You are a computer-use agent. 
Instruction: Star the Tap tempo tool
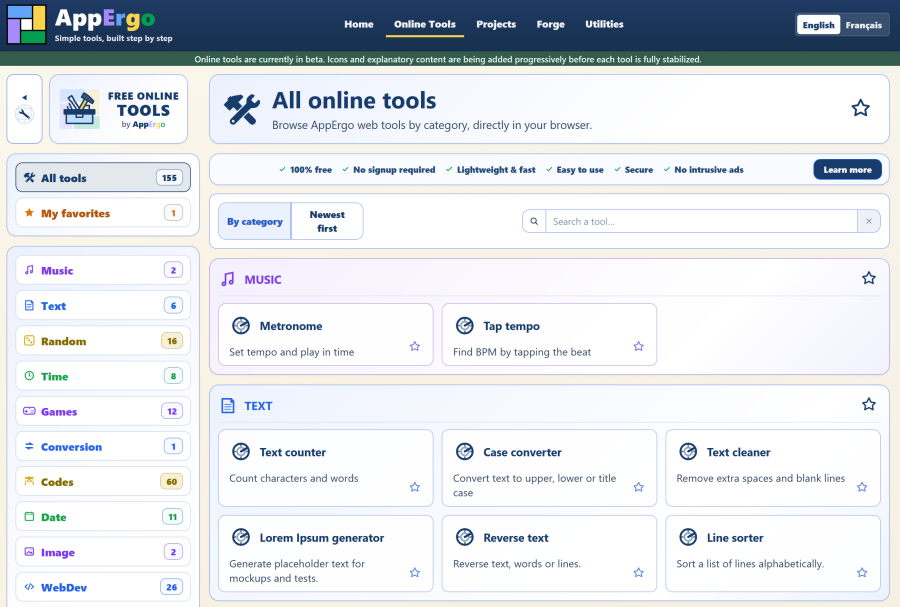[x=638, y=346]
